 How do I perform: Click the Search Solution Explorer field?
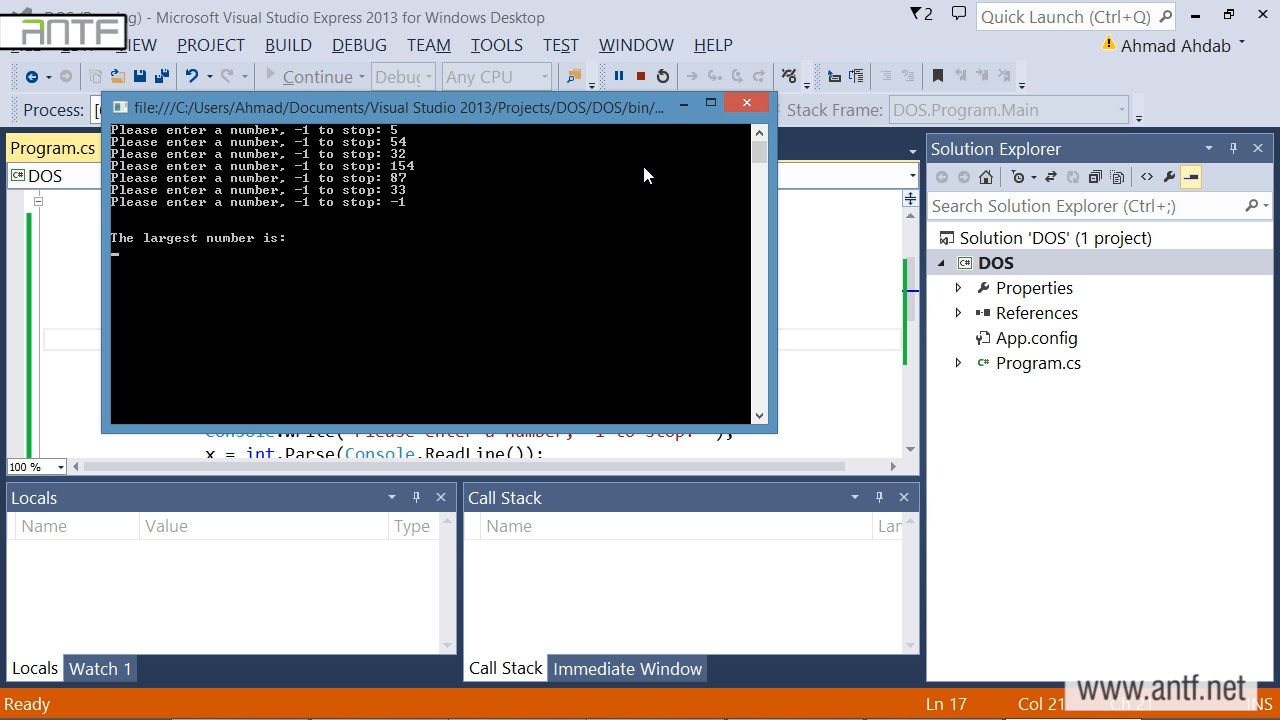point(1085,206)
